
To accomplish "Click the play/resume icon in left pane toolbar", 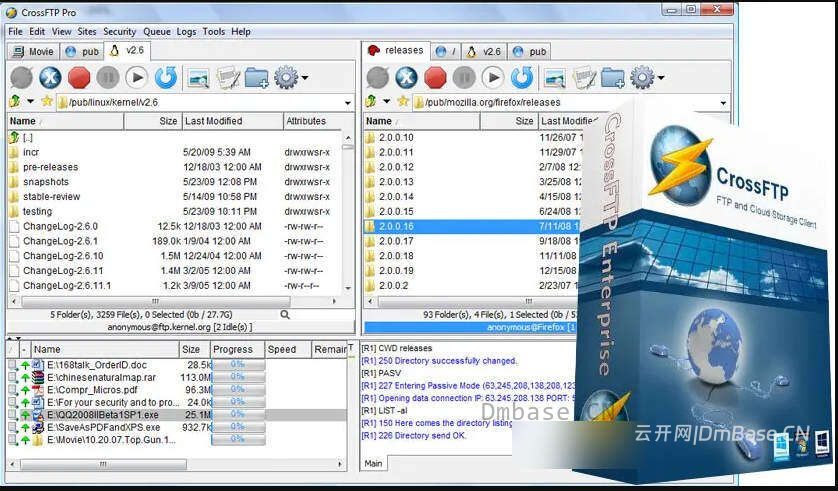I will point(137,78).
